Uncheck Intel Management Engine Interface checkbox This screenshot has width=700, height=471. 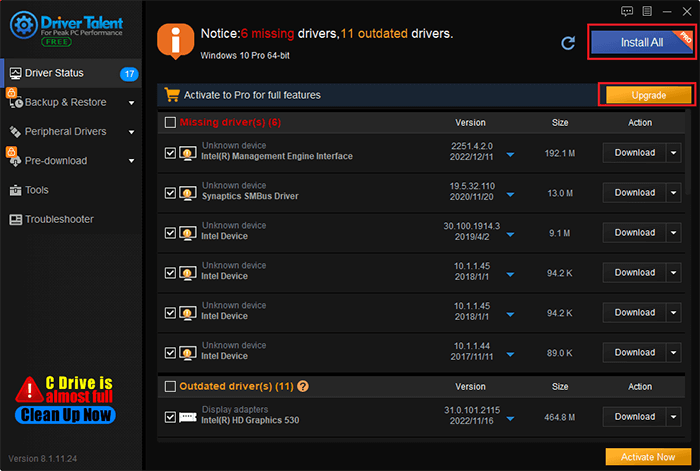click(170, 153)
